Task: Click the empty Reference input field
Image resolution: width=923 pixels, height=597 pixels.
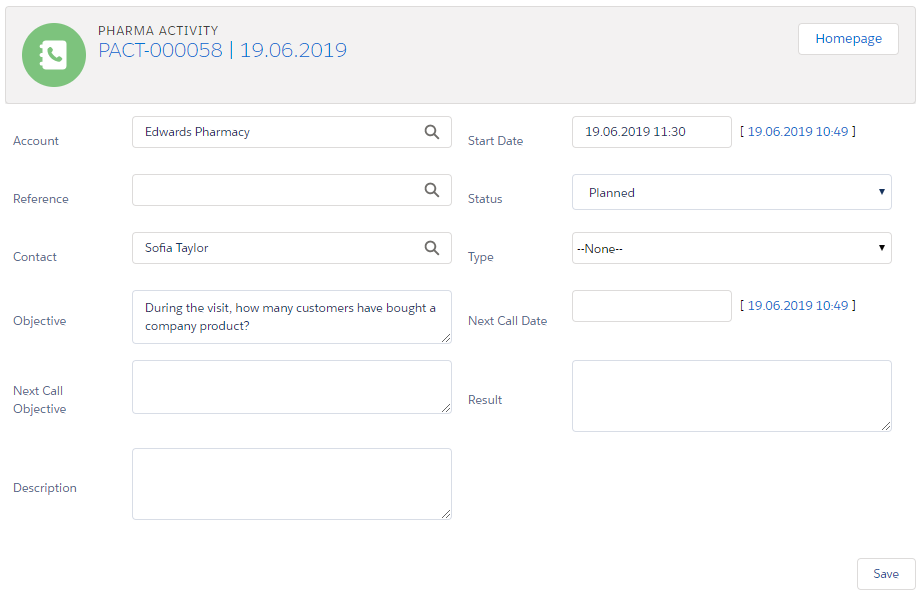Action: [275, 190]
